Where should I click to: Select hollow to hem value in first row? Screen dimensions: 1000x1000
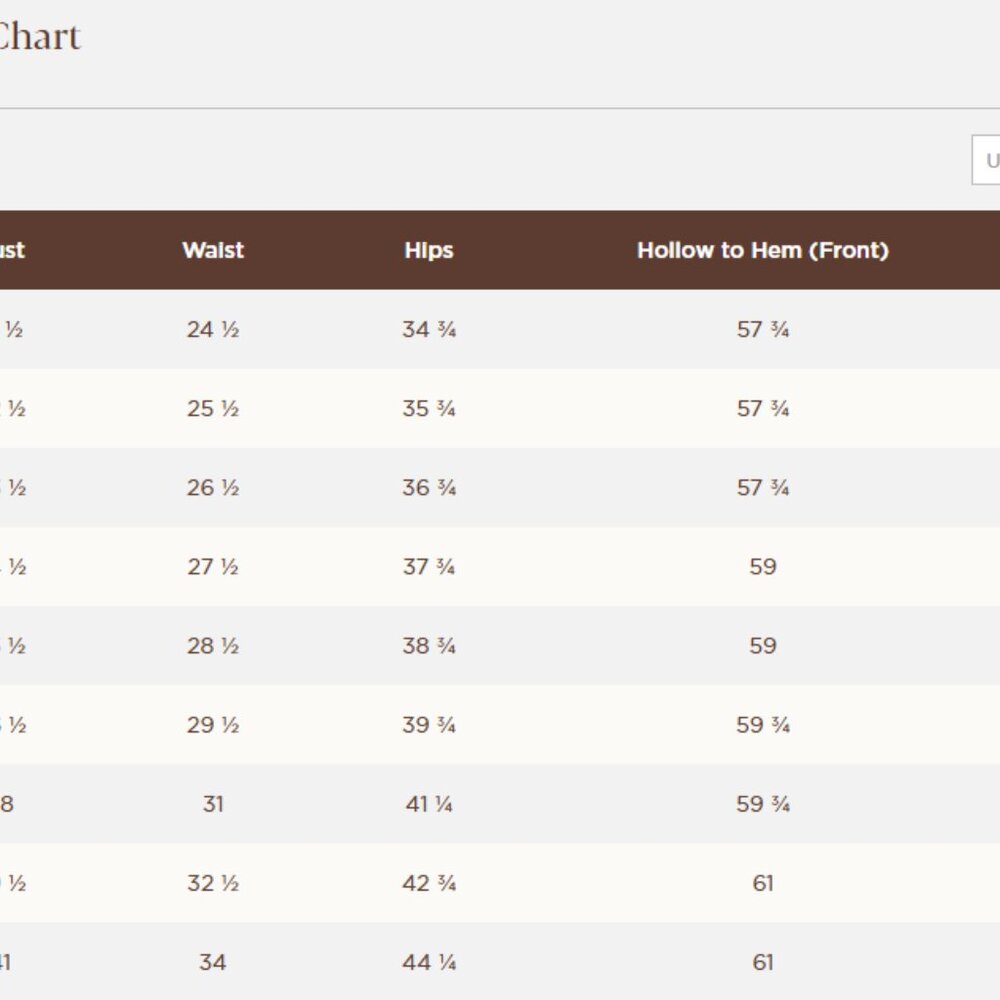pos(763,329)
